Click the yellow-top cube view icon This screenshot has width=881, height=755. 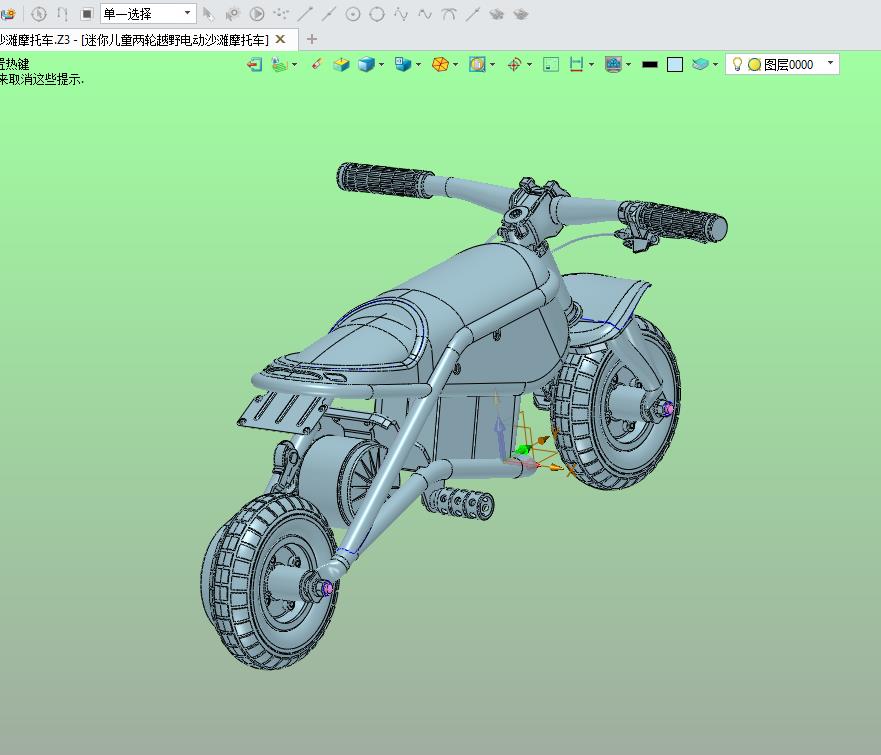point(341,64)
